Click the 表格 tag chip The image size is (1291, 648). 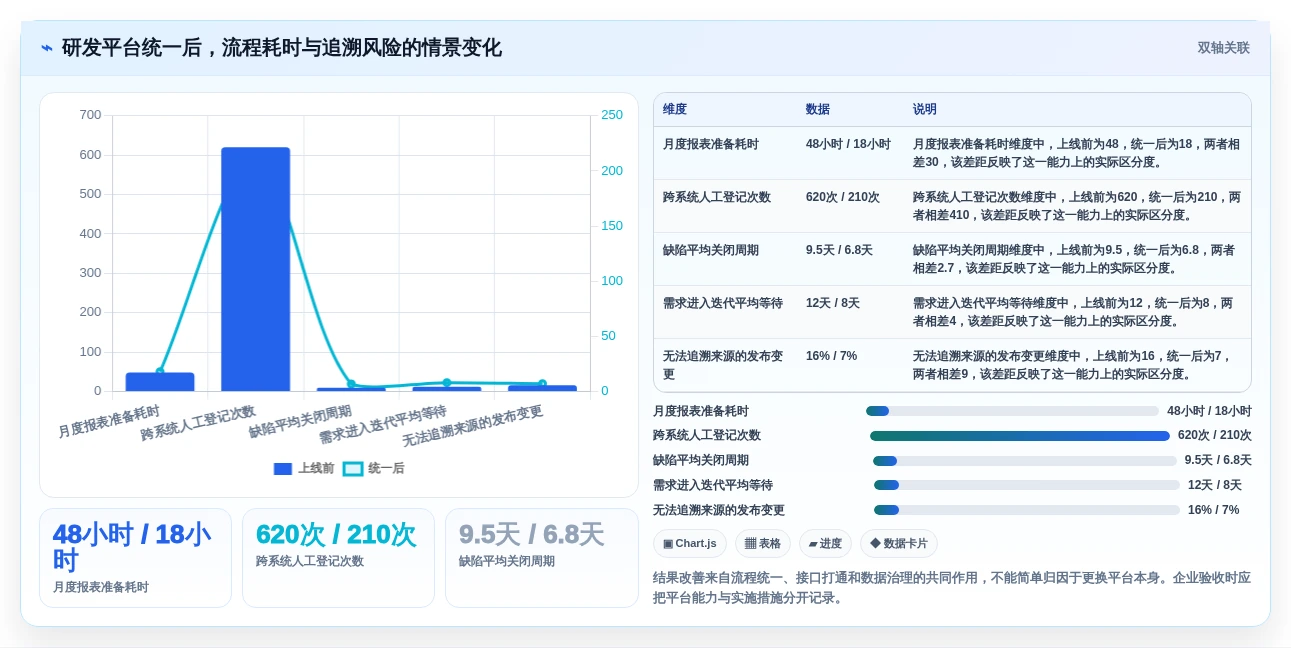(763, 543)
